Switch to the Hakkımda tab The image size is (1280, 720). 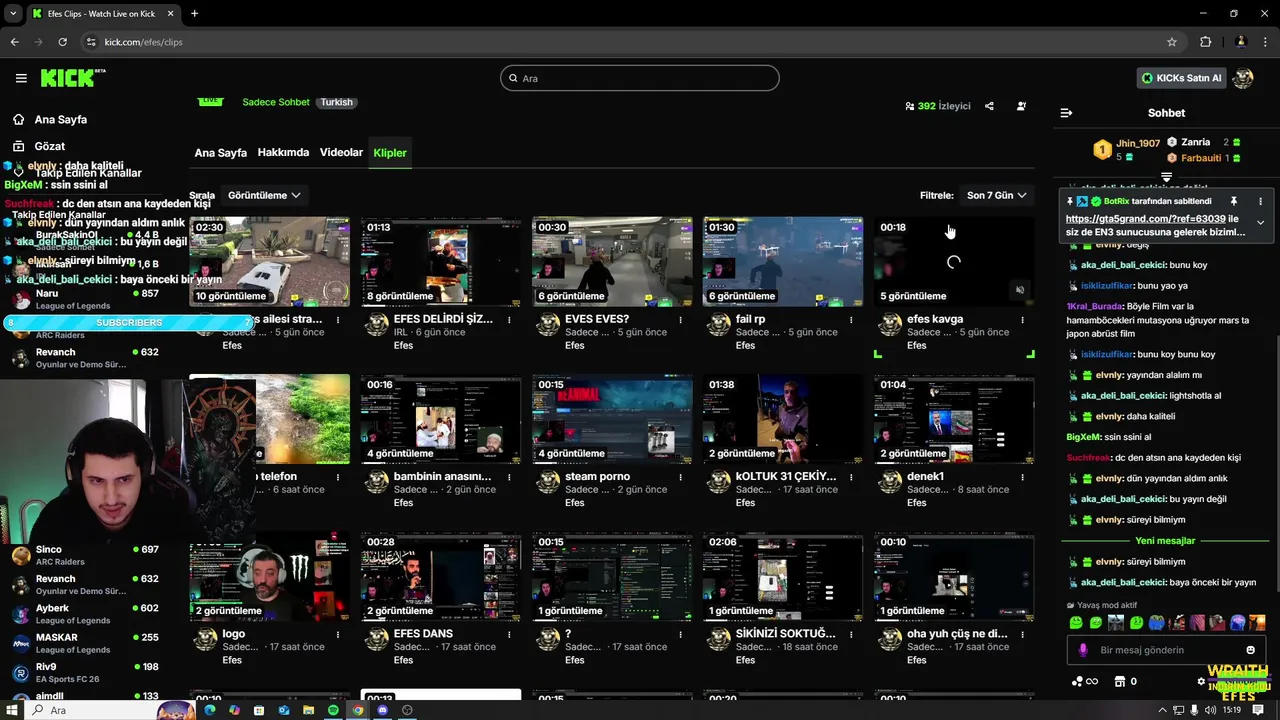click(283, 153)
